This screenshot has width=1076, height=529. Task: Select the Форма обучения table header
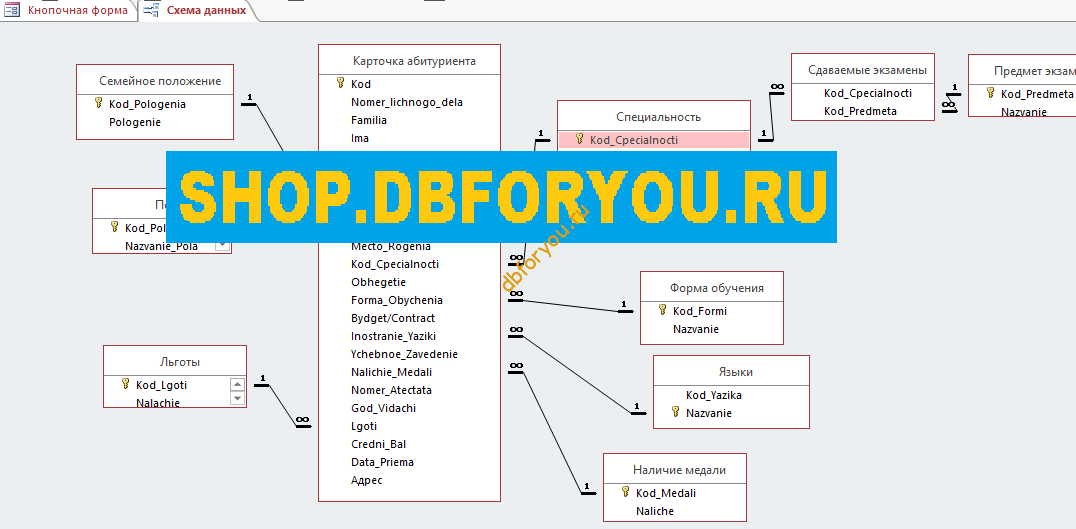[712, 287]
